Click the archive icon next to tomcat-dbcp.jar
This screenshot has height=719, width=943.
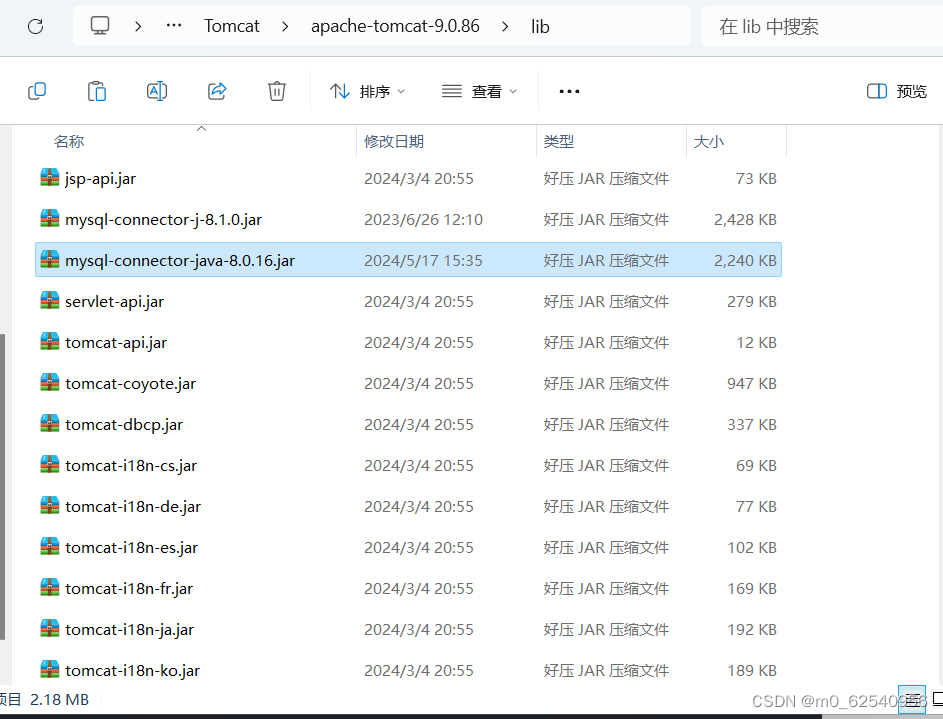pos(49,424)
